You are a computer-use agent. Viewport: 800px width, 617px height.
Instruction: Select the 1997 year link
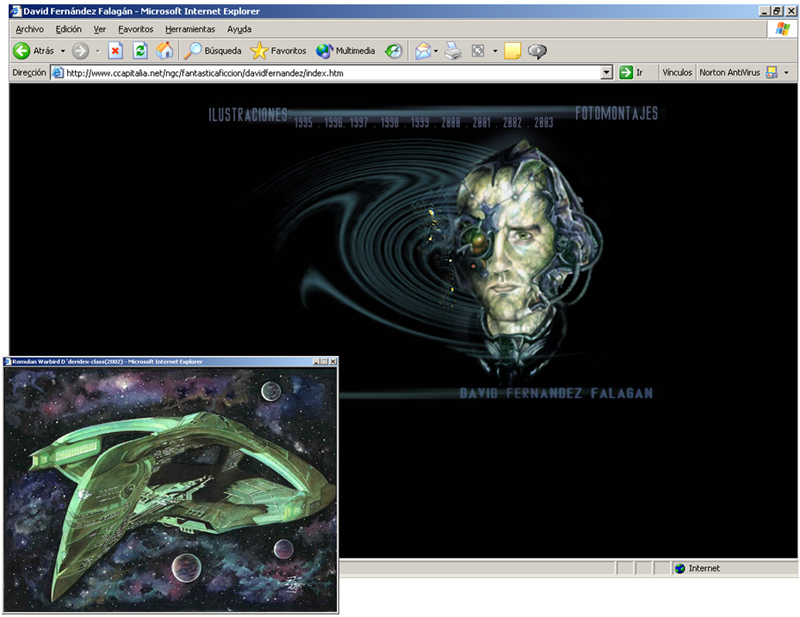pos(359,122)
